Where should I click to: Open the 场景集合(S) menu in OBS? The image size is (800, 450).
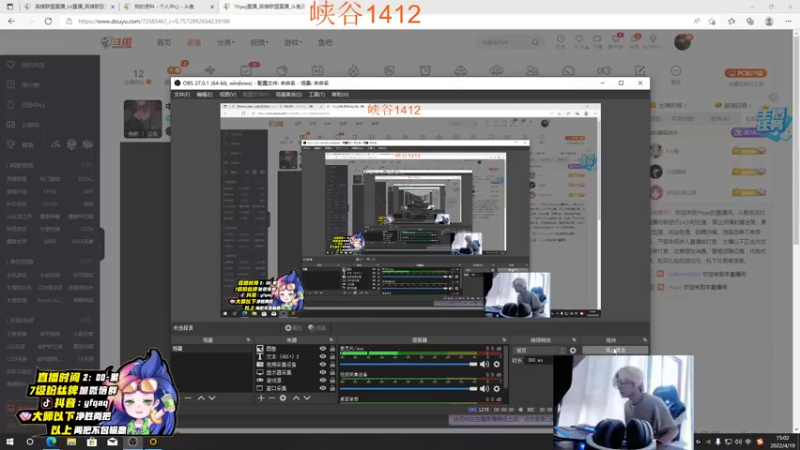tap(288, 94)
